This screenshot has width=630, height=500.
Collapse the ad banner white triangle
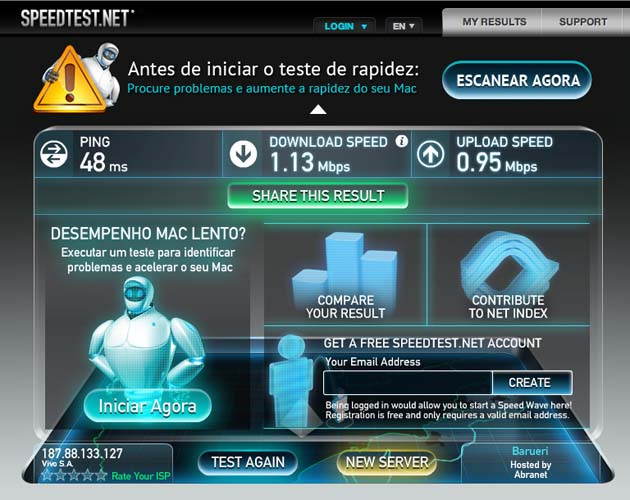pos(318,109)
